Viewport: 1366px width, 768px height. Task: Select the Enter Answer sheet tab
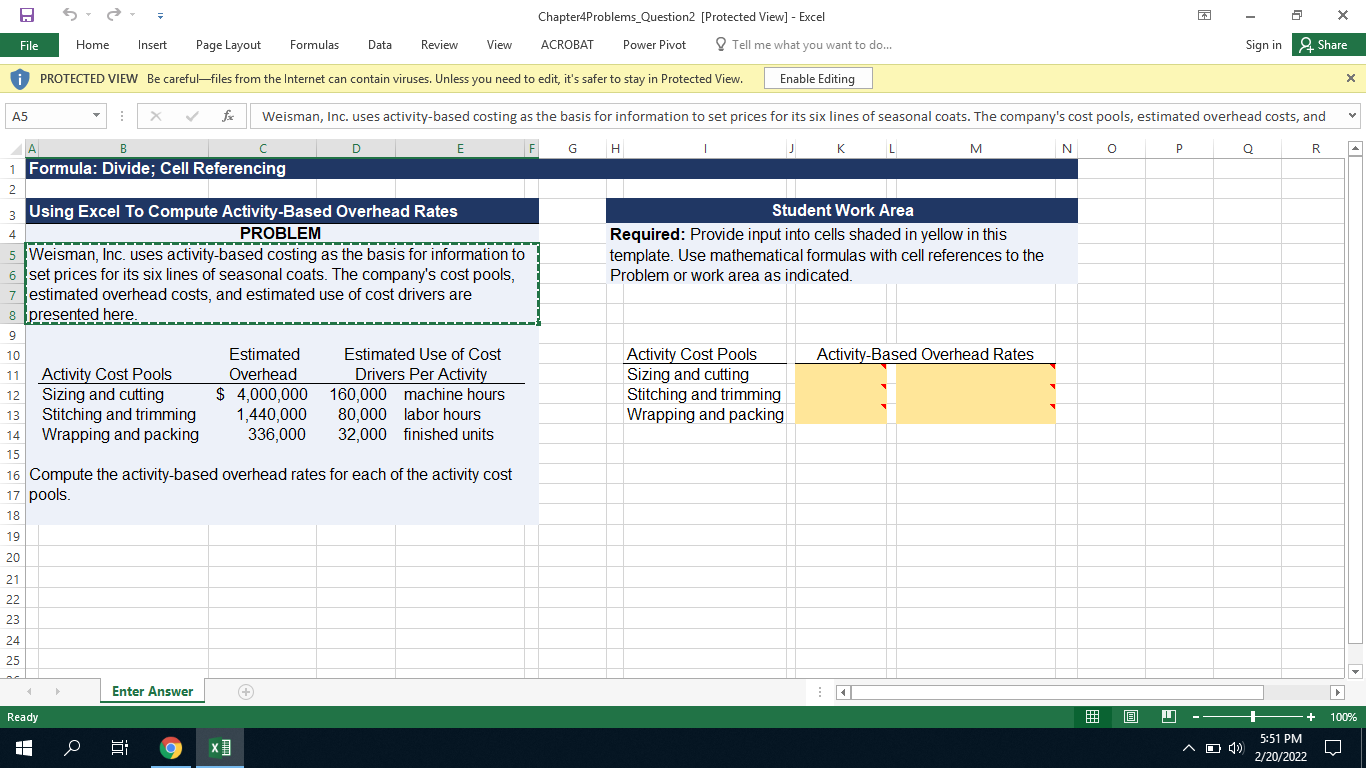pos(152,690)
